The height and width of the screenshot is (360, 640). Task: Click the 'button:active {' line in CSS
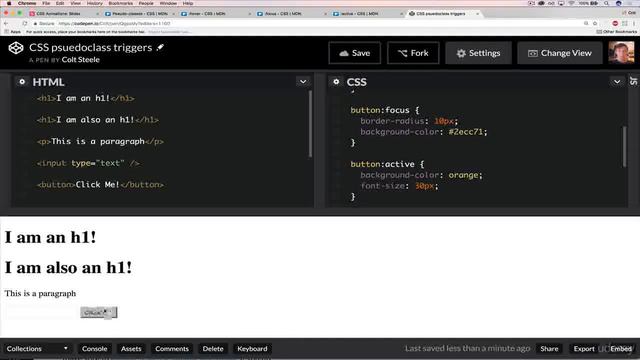coord(387,164)
